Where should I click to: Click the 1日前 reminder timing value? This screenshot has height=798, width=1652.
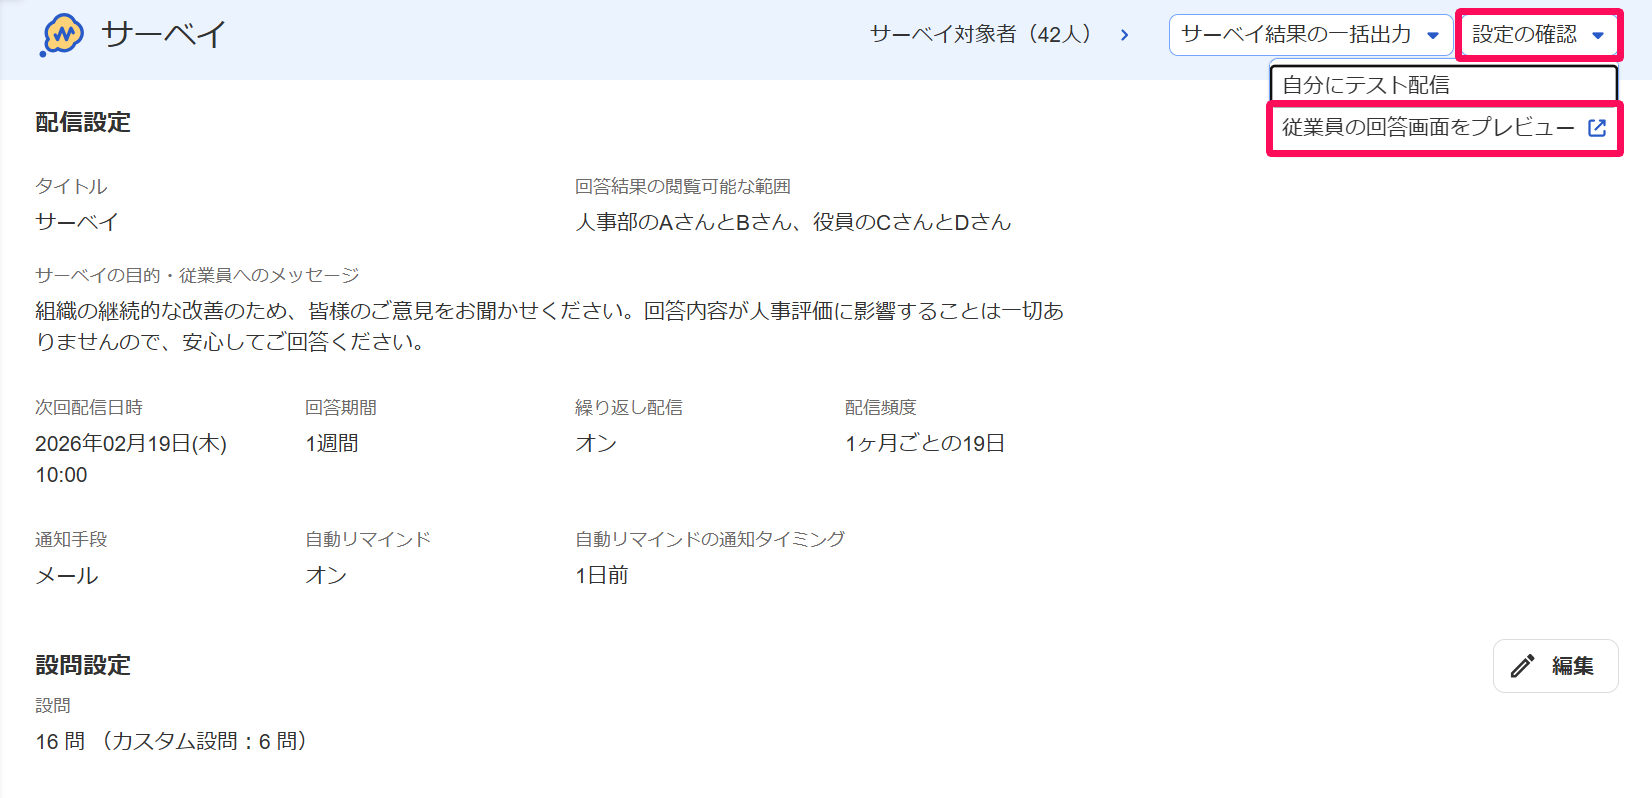point(602,576)
